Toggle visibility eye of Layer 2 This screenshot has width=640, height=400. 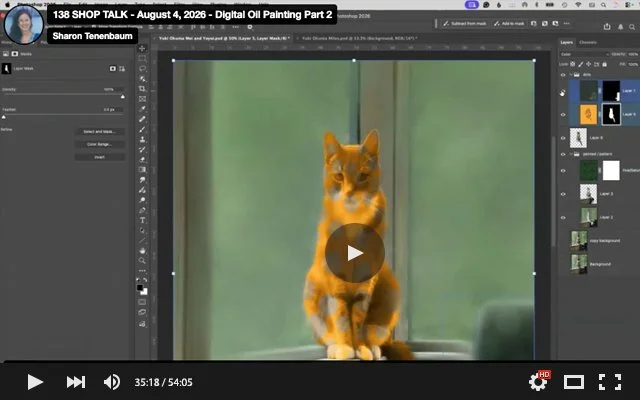(563, 218)
